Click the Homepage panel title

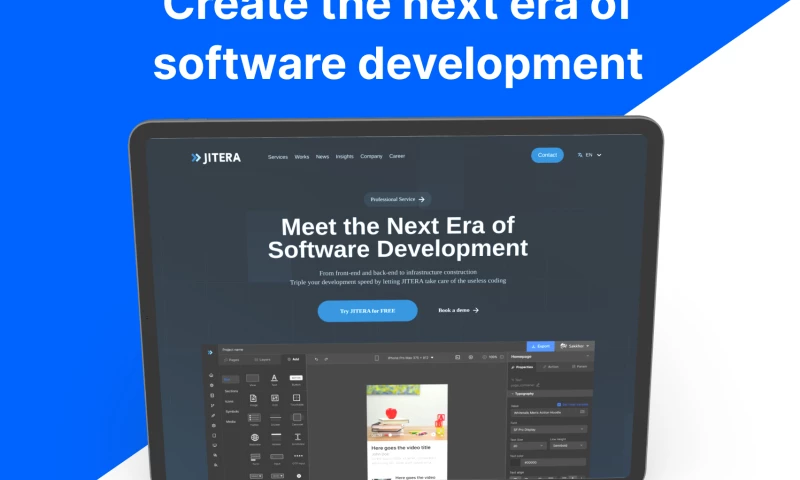[521, 357]
